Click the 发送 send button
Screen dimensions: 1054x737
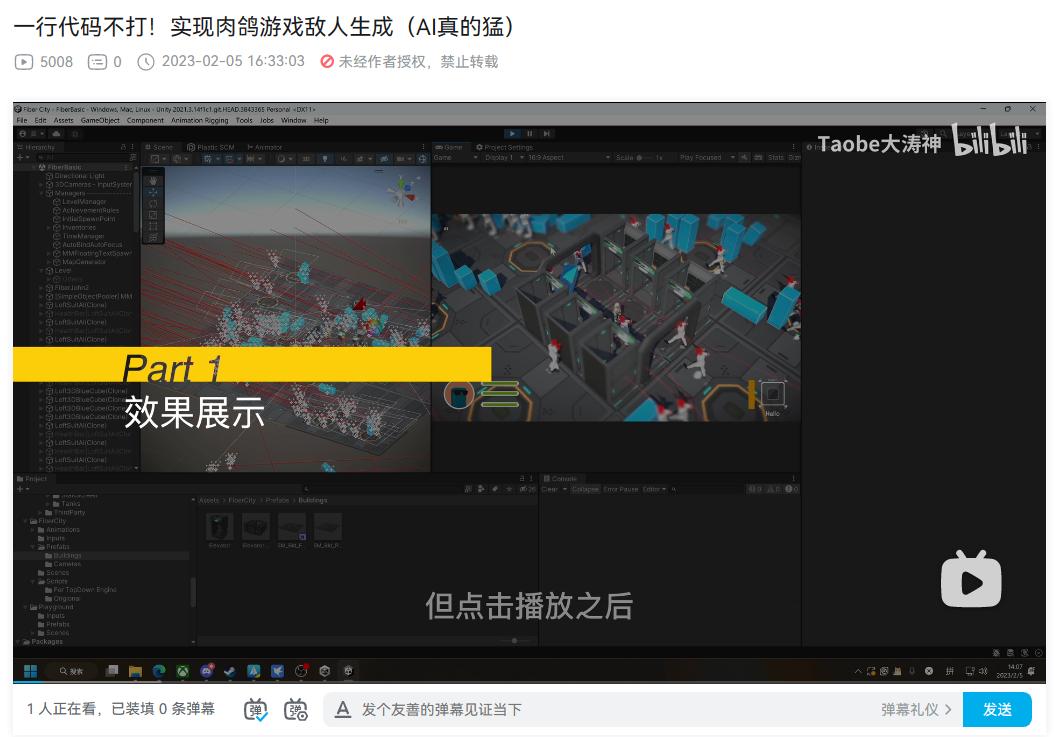point(997,709)
